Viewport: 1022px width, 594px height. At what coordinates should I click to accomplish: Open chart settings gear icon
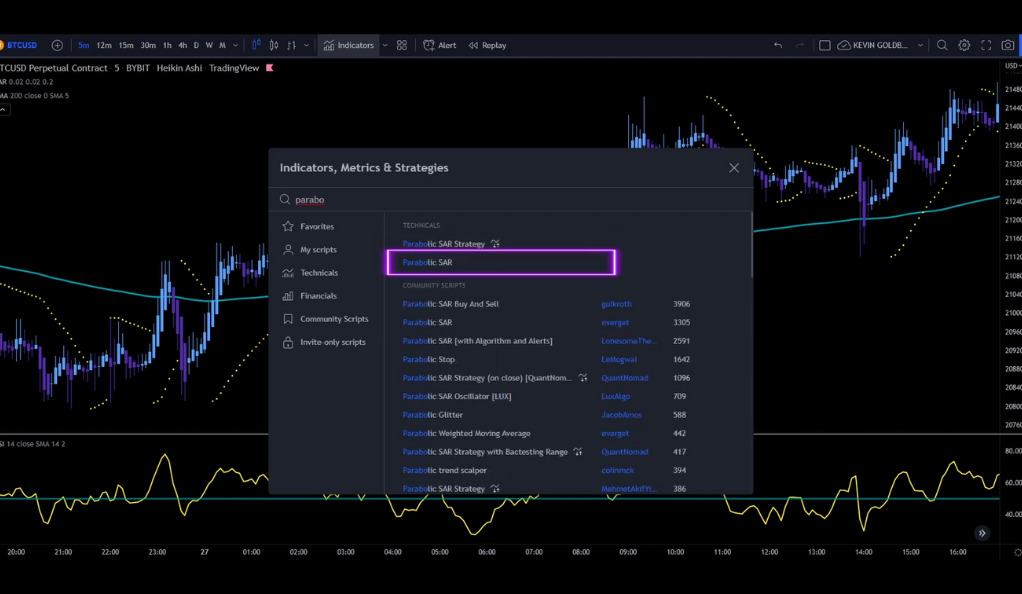click(964, 45)
